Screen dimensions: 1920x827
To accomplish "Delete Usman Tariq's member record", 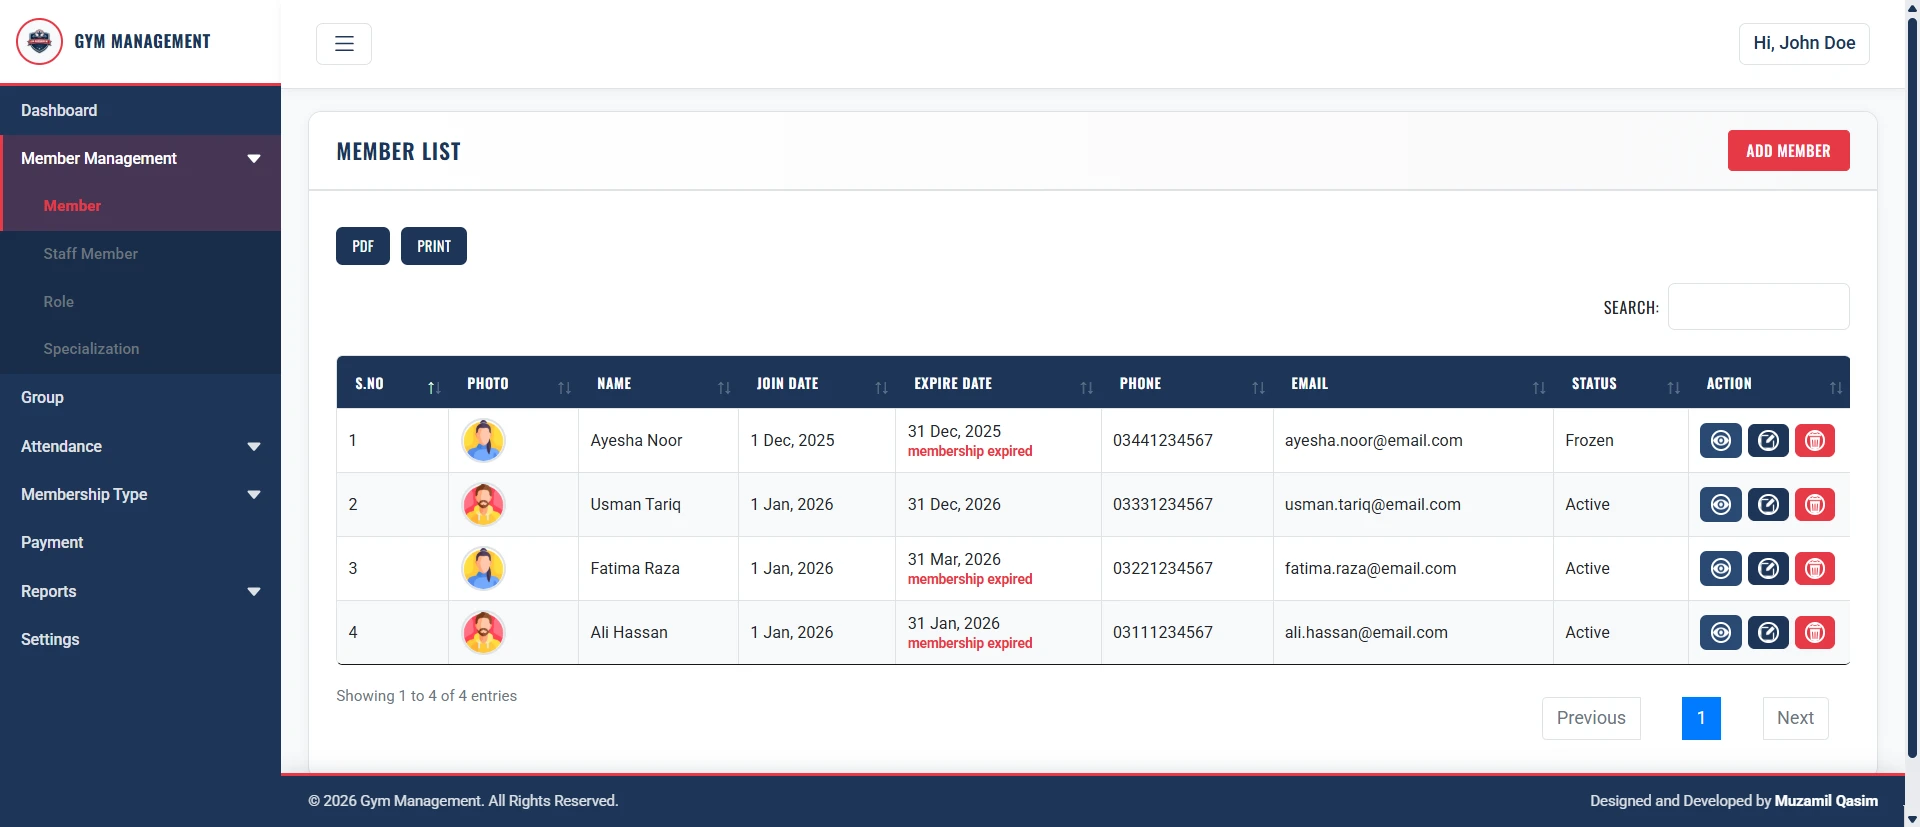I will click(x=1814, y=504).
